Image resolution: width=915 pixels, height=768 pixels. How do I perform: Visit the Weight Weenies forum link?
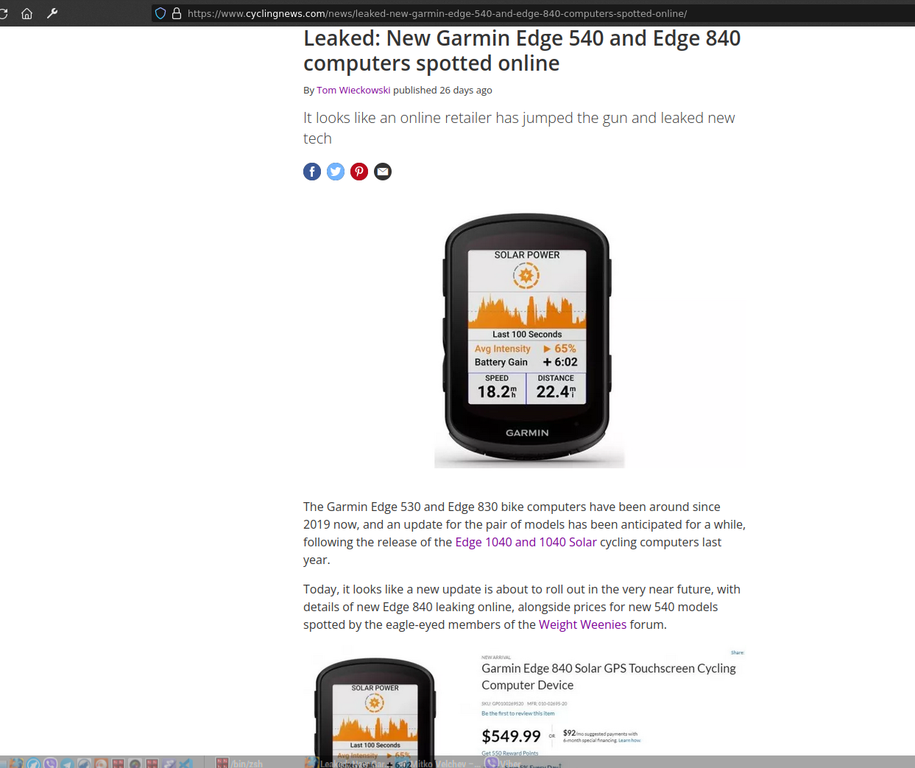[x=582, y=624]
